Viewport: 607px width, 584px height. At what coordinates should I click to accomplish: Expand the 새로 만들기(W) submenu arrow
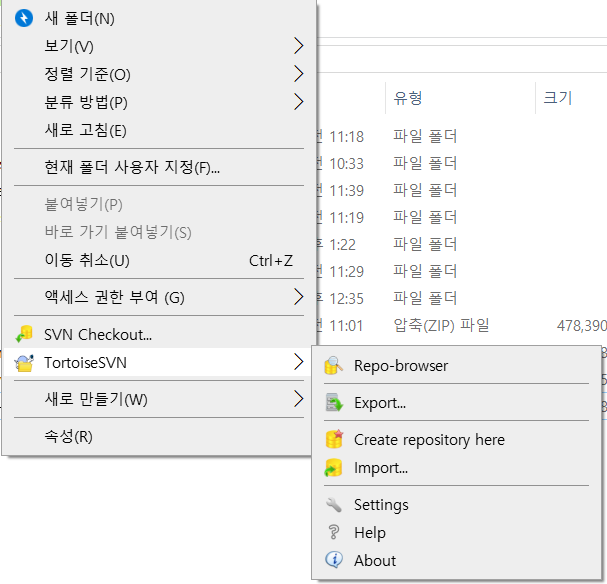tap(298, 399)
